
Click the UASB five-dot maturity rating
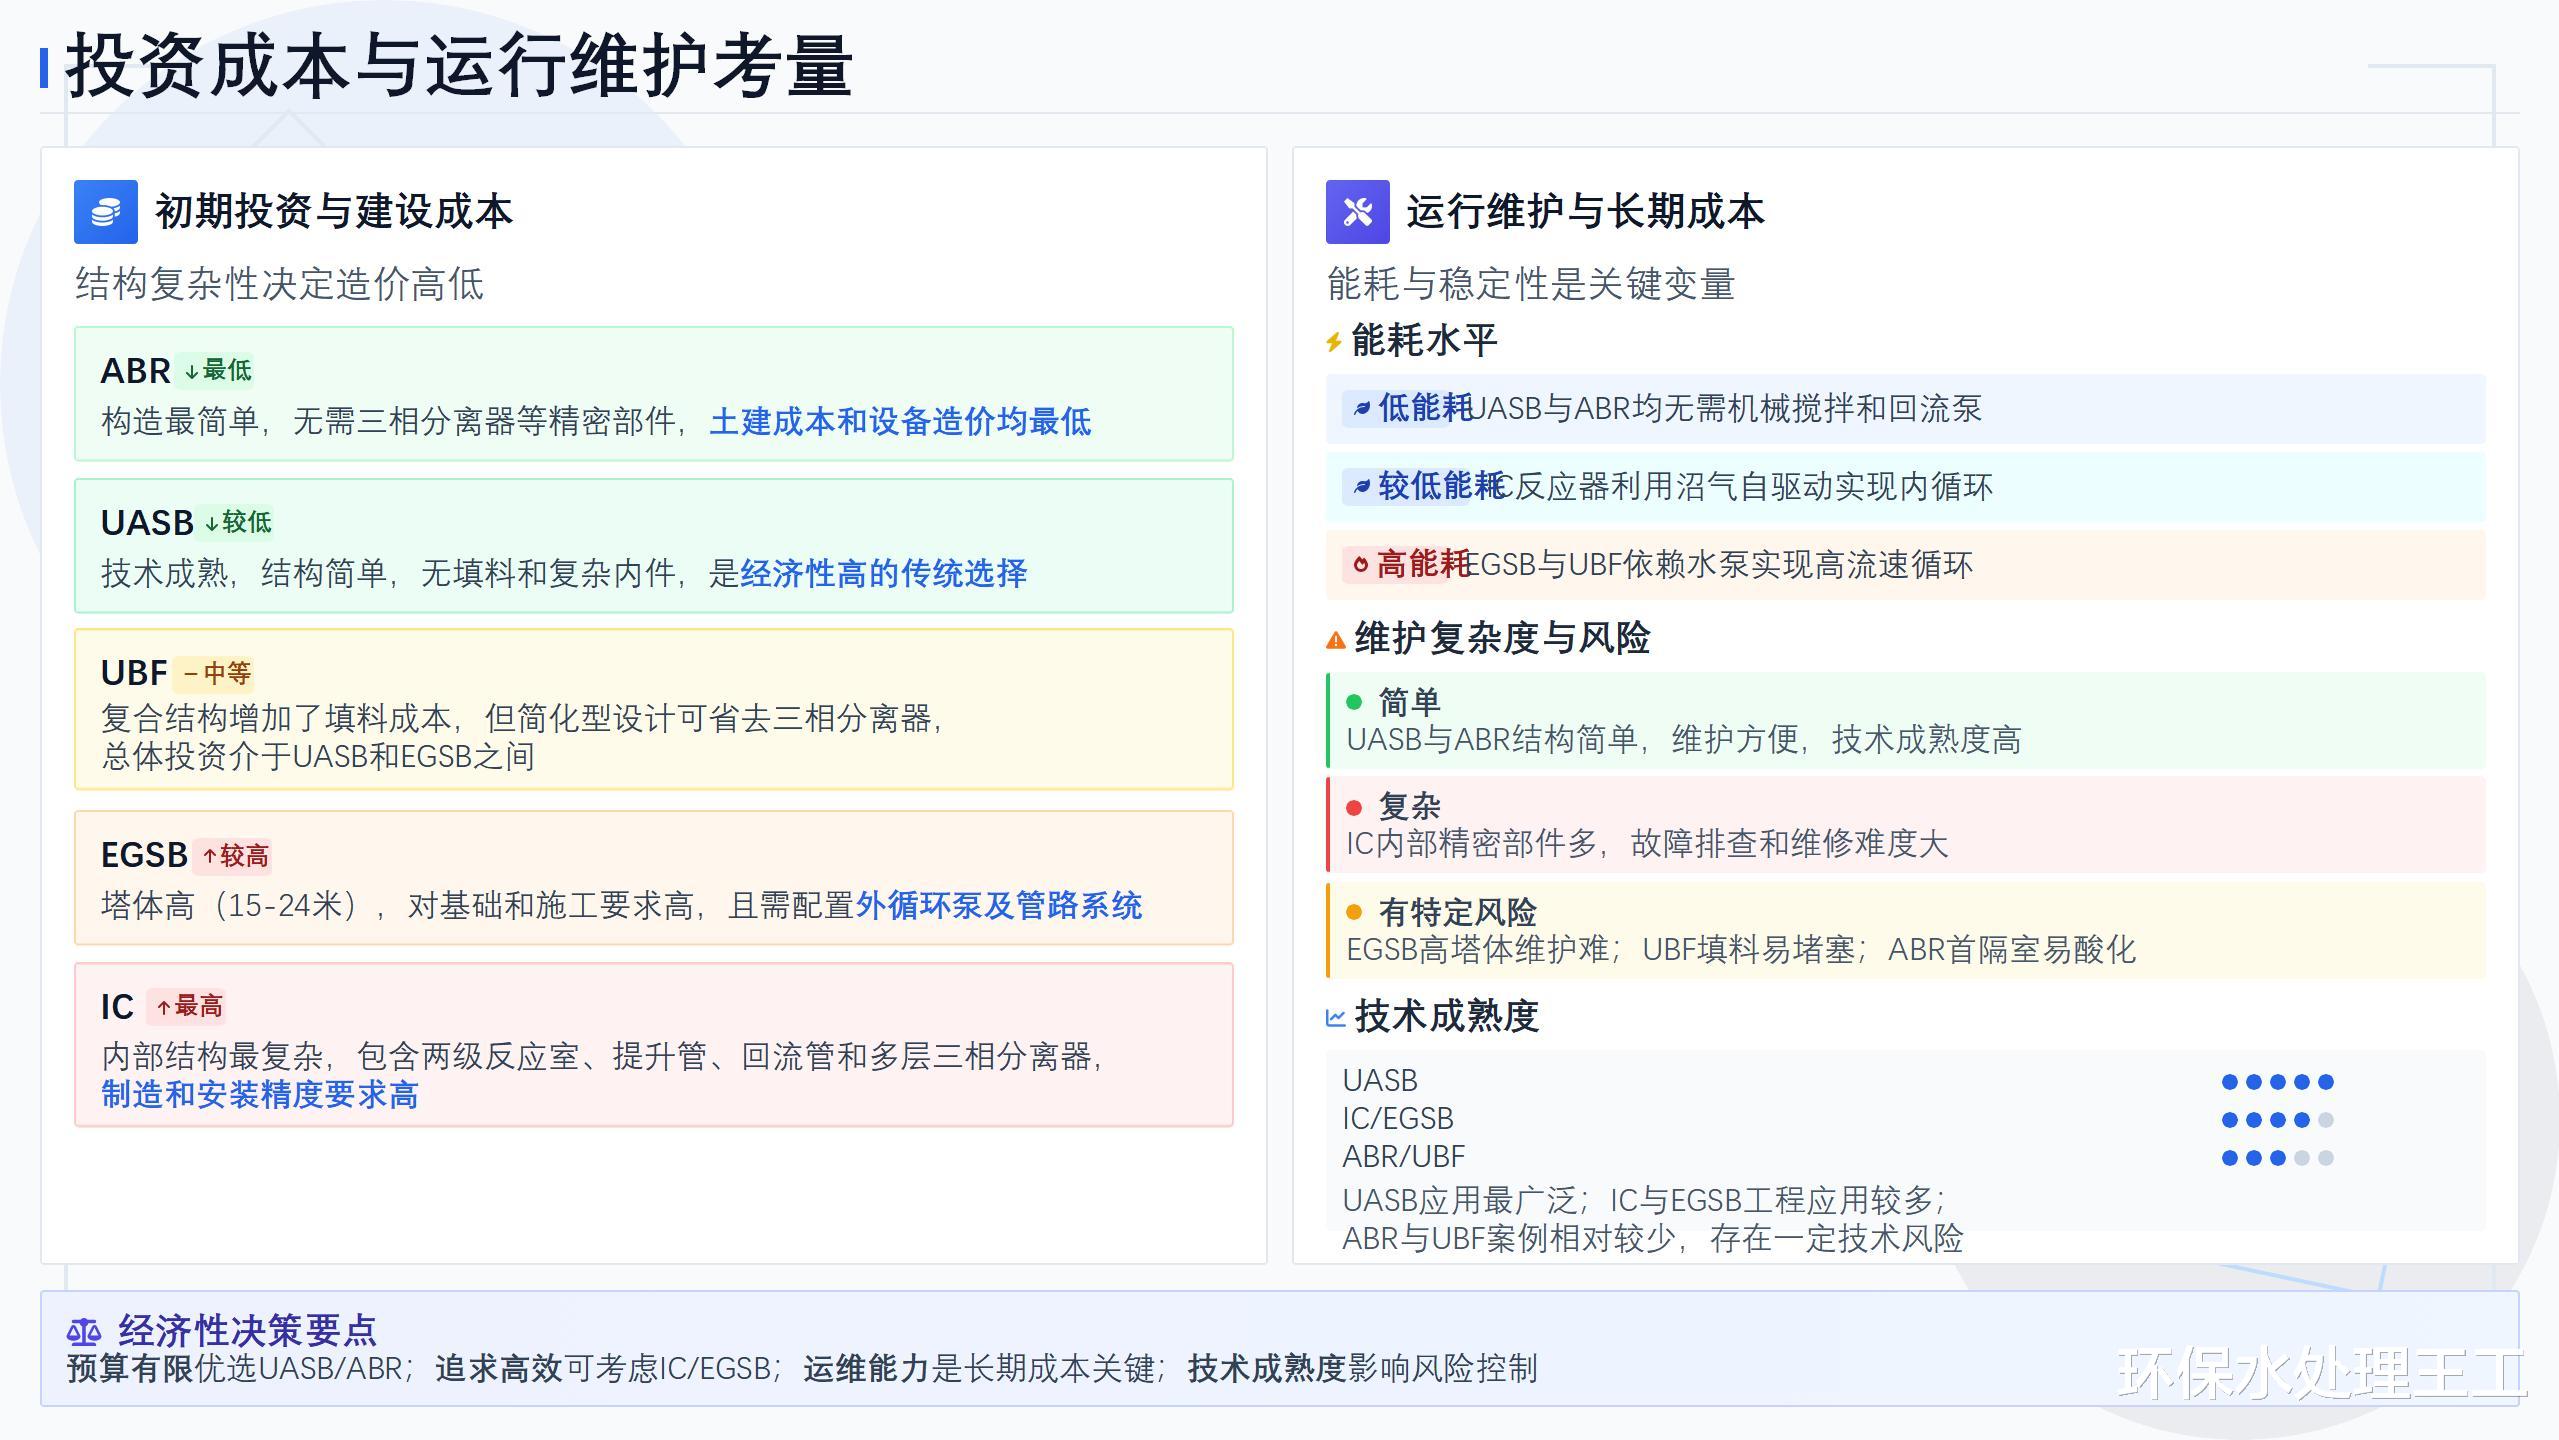coord(2277,1081)
